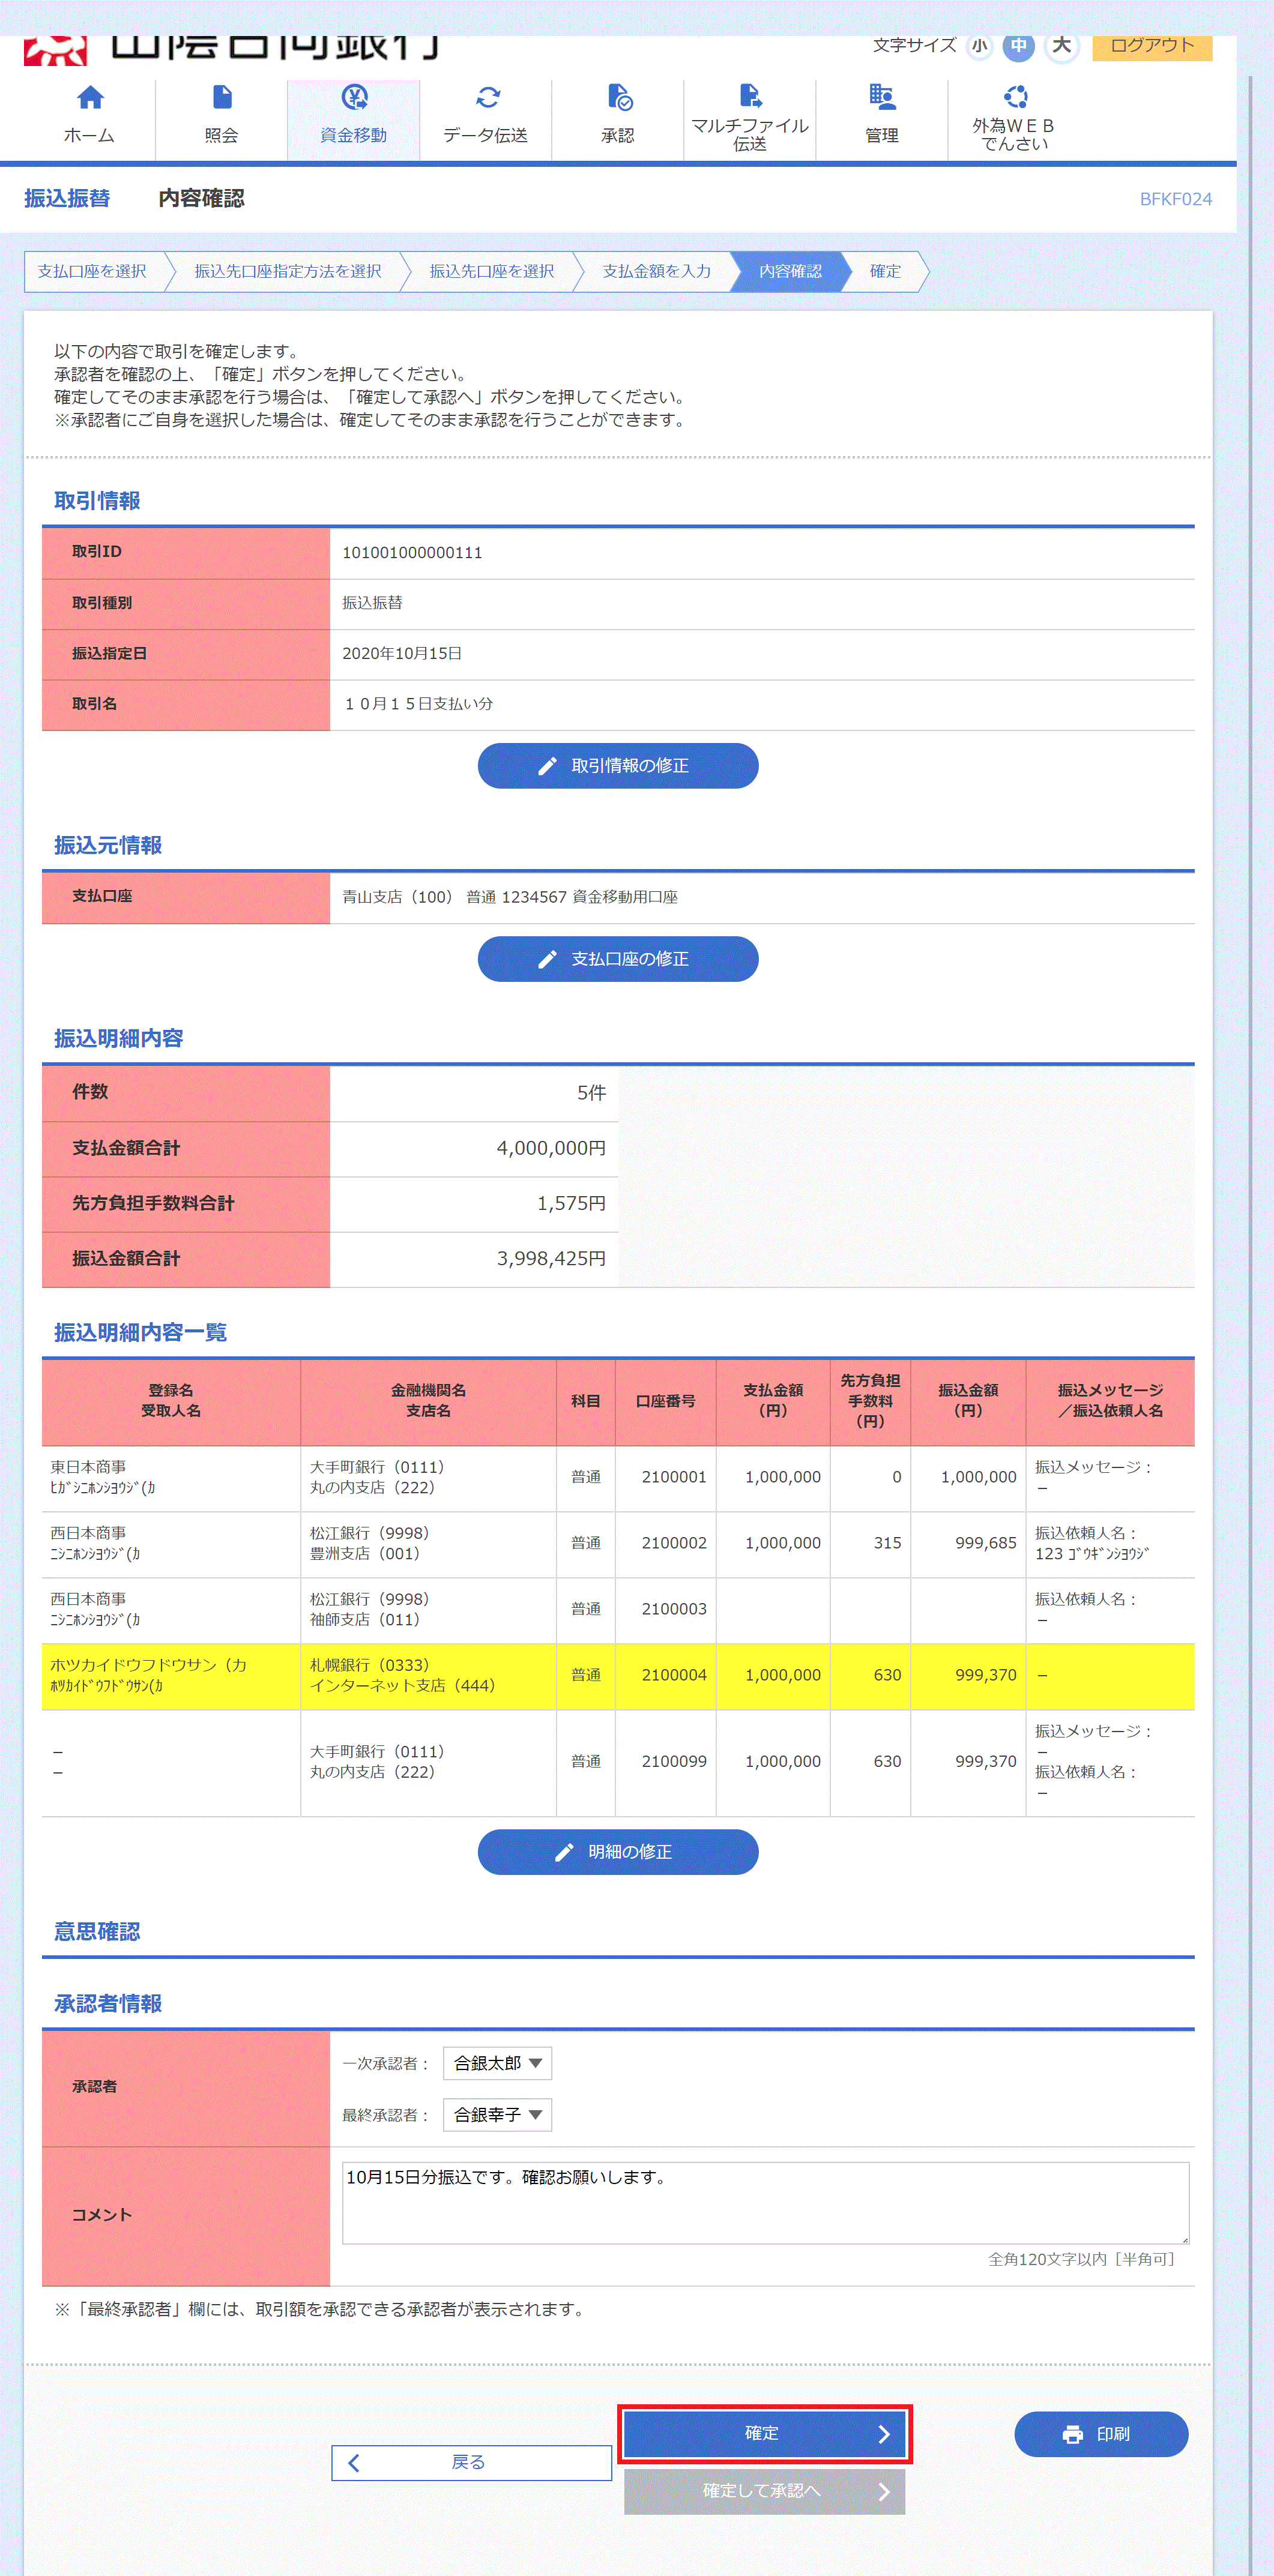Open the 照会 menu label
The image size is (1274, 2576).
pos(221,135)
